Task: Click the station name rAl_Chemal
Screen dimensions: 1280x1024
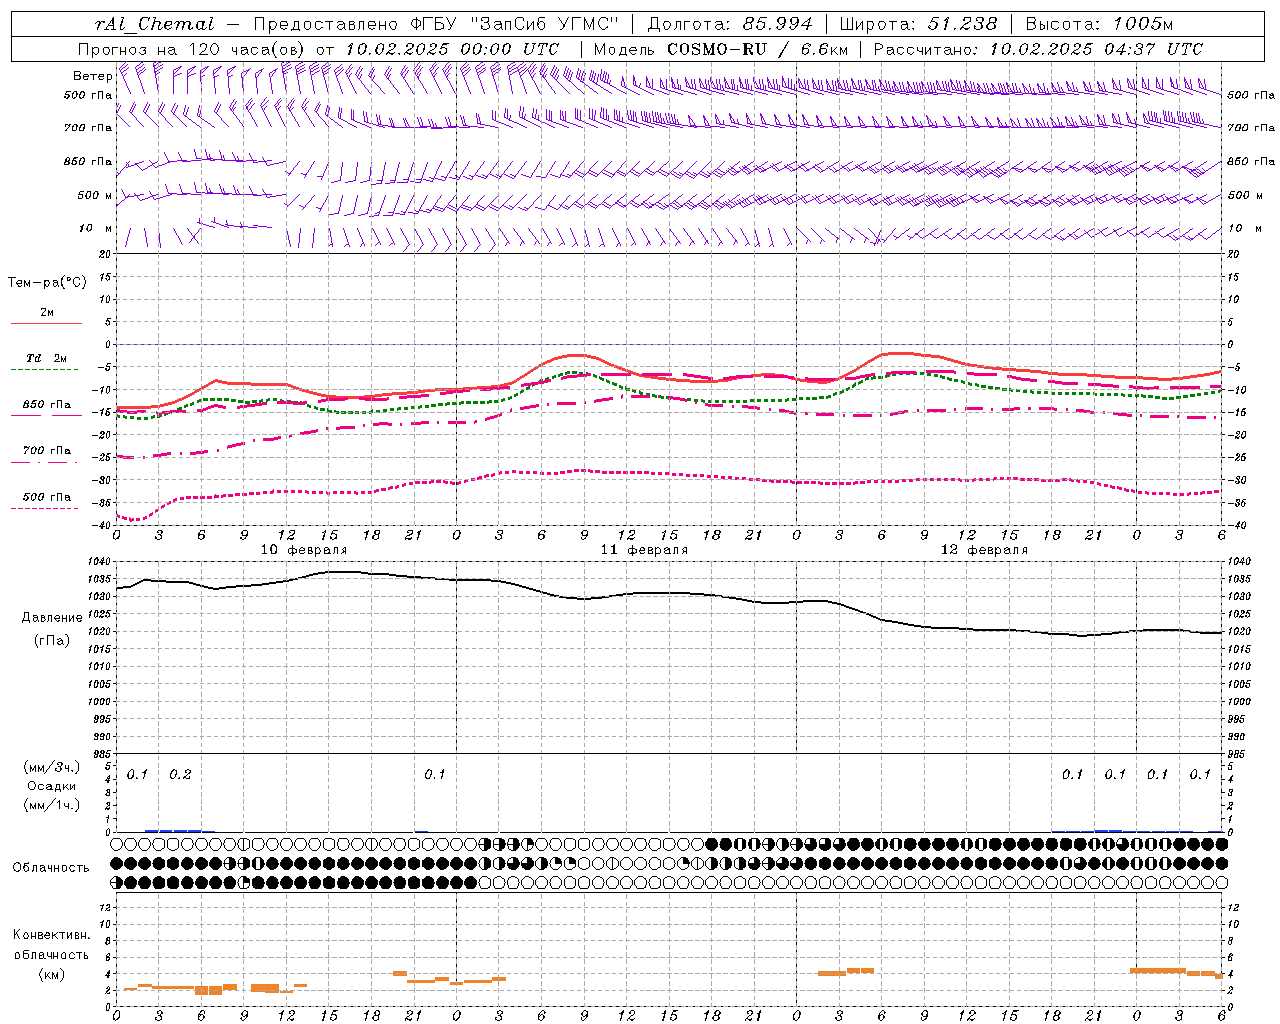Action: pyautogui.click(x=154, y=24)
